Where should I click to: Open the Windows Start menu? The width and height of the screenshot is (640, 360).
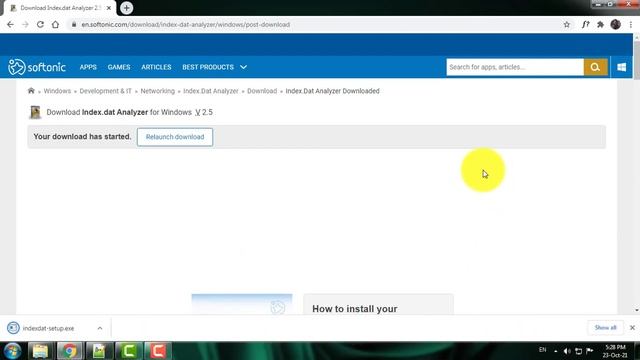click(13, 351)
